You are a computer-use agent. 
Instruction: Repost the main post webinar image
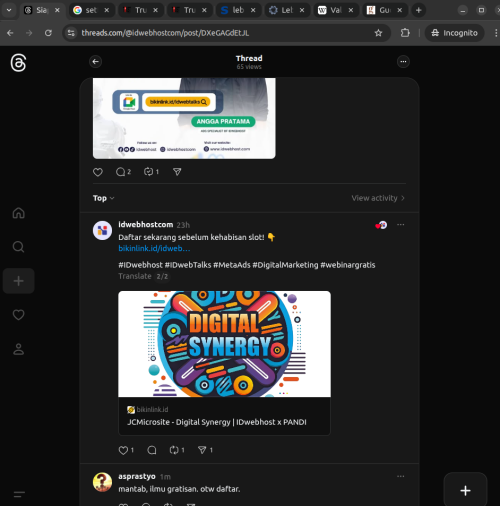(x=151, y=172)
